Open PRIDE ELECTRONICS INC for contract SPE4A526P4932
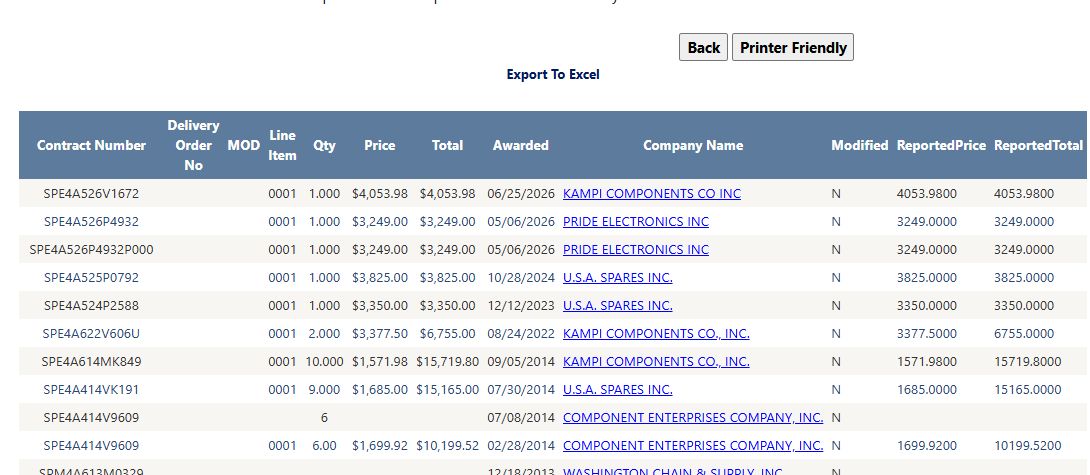1090x475 pixels. [x=635, y=221]
